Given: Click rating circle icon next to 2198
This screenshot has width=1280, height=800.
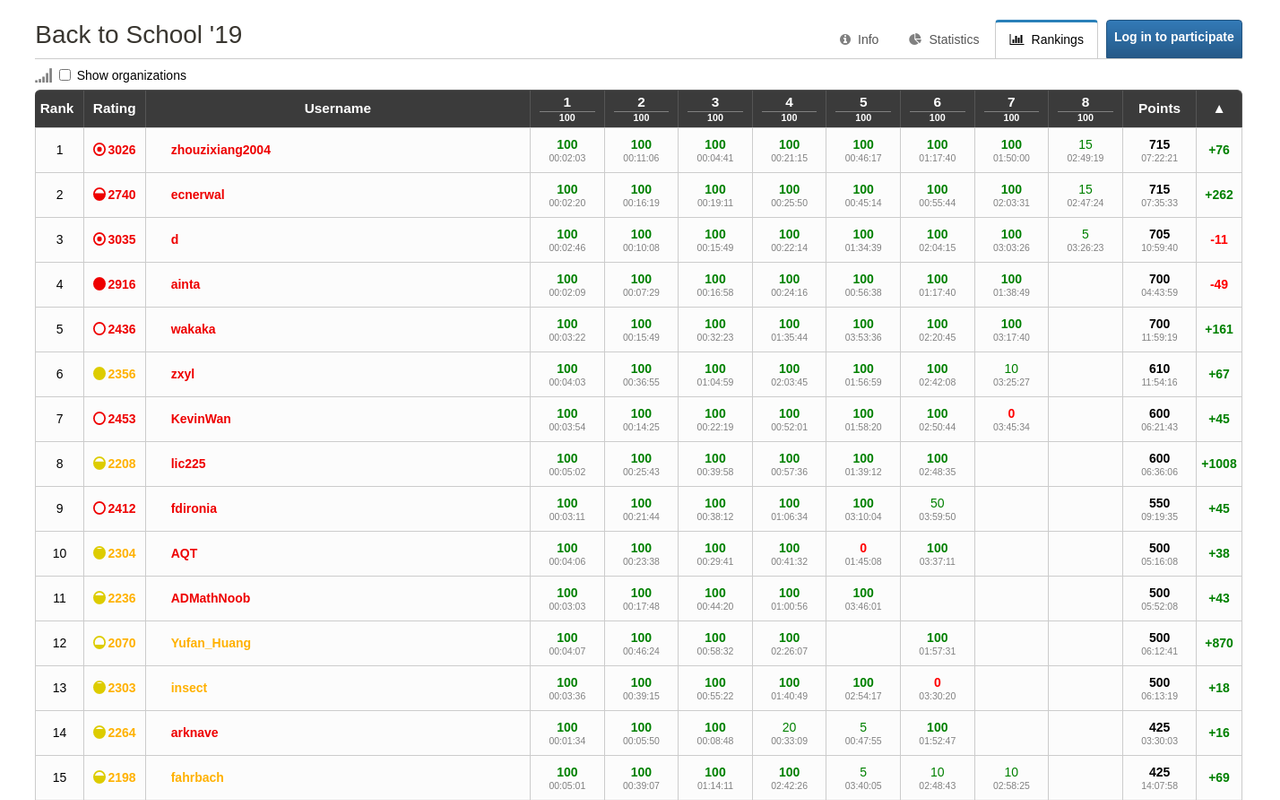Looking at the screenshot, I should [99, 777].
